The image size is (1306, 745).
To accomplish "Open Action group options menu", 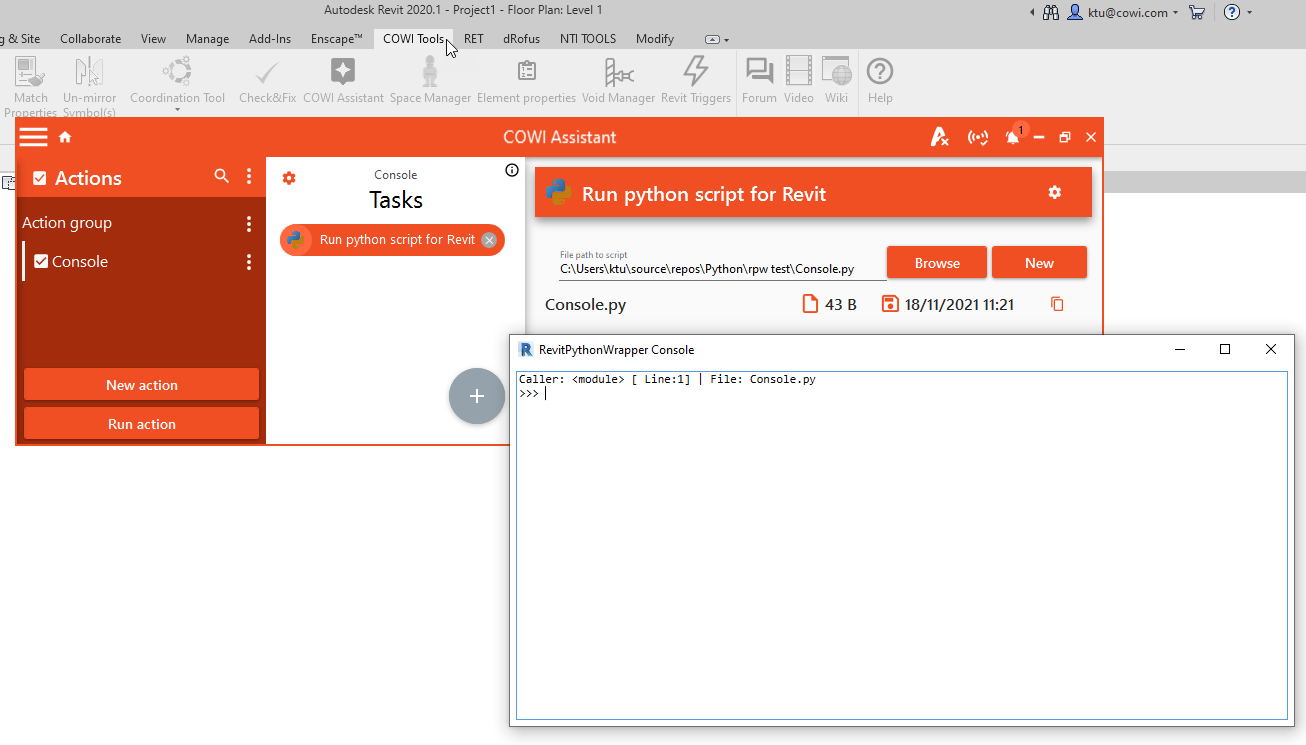I will click(x=249, y=224).
